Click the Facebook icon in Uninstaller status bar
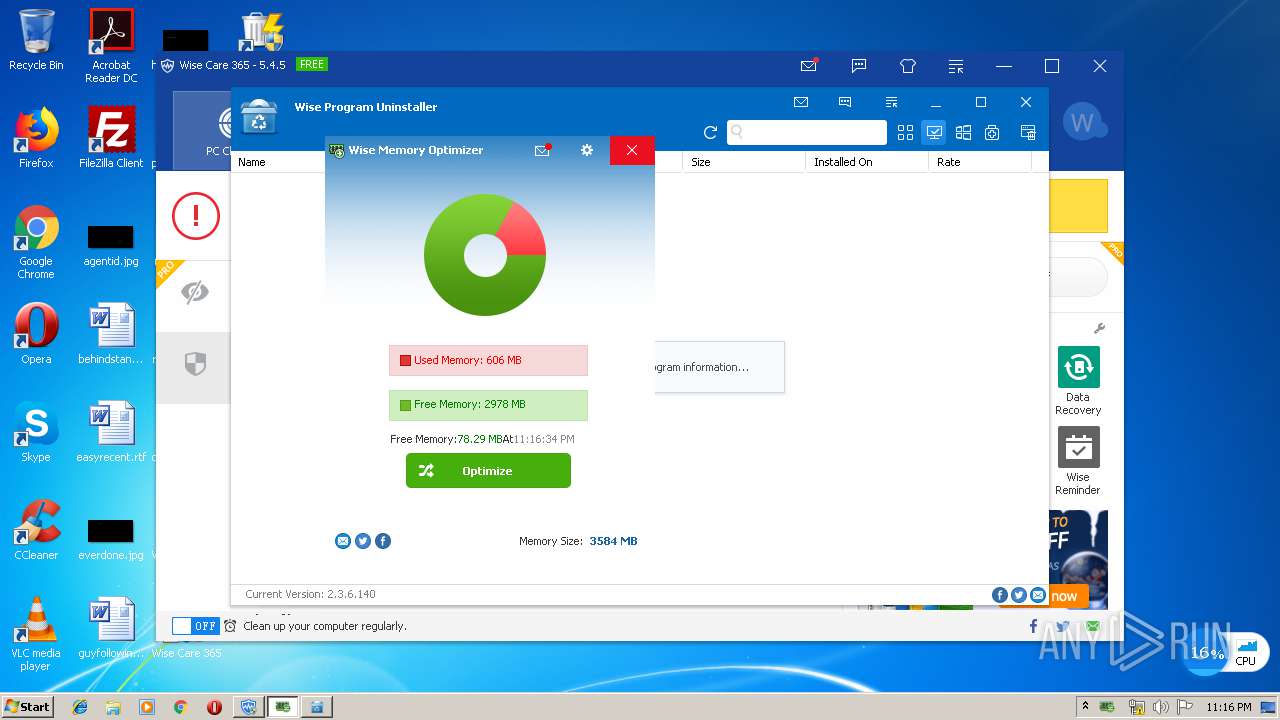 [x=999, y=595]
